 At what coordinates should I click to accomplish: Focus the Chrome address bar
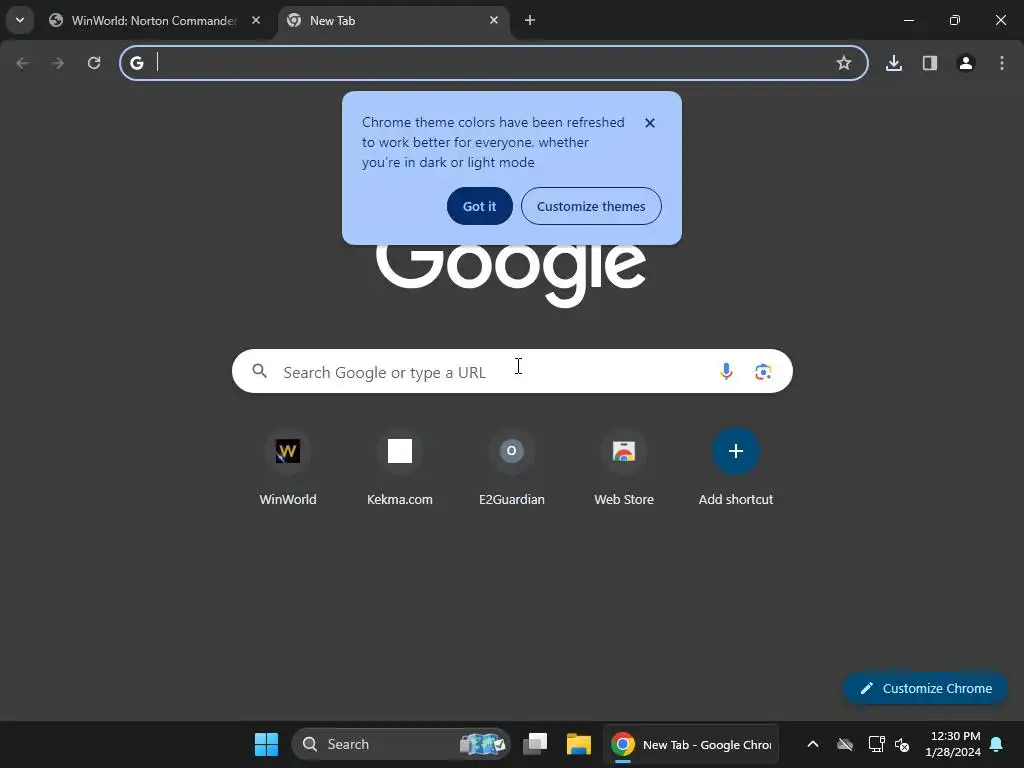(x=493, y=63)
